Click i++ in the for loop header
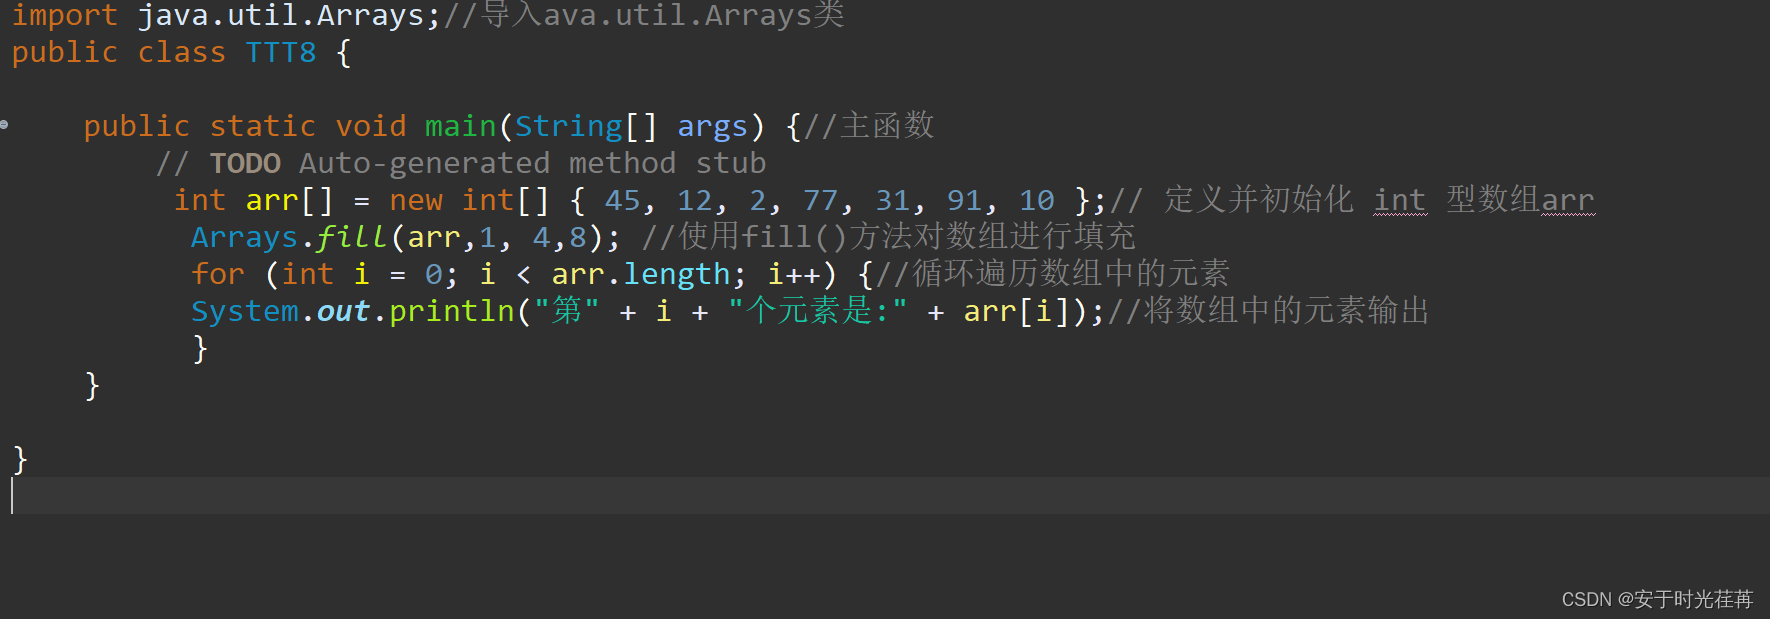Screen dimensions: 1770x619 (794, 274)
